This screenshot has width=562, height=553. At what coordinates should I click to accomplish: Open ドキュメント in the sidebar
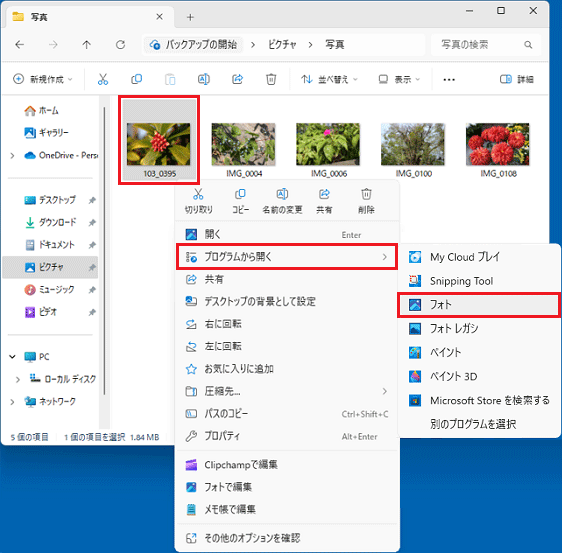click(x=49, y=245)
